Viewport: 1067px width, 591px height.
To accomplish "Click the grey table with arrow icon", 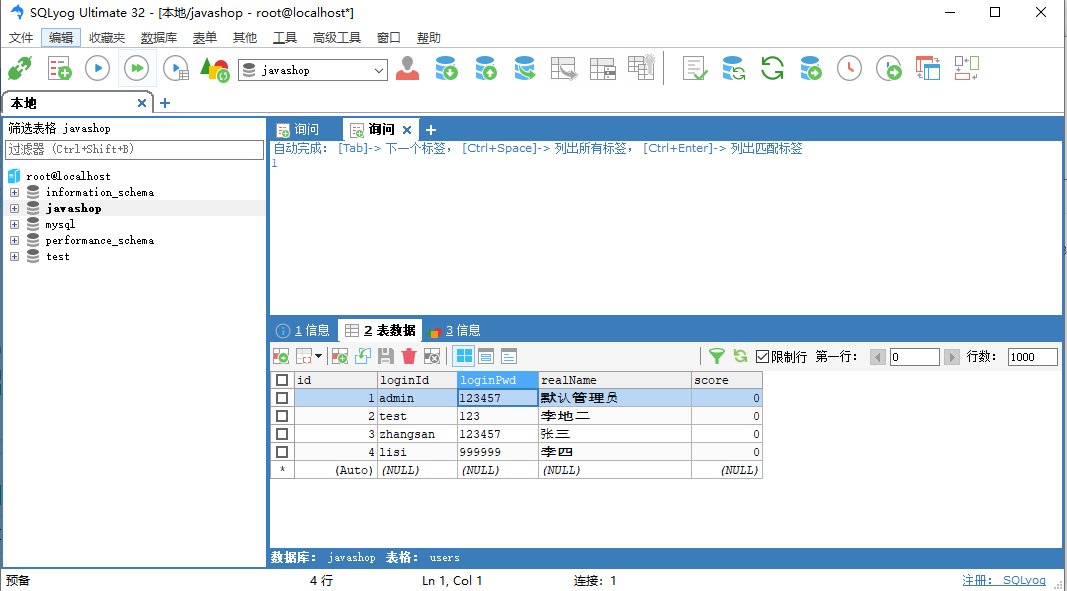I will [563, 69].
